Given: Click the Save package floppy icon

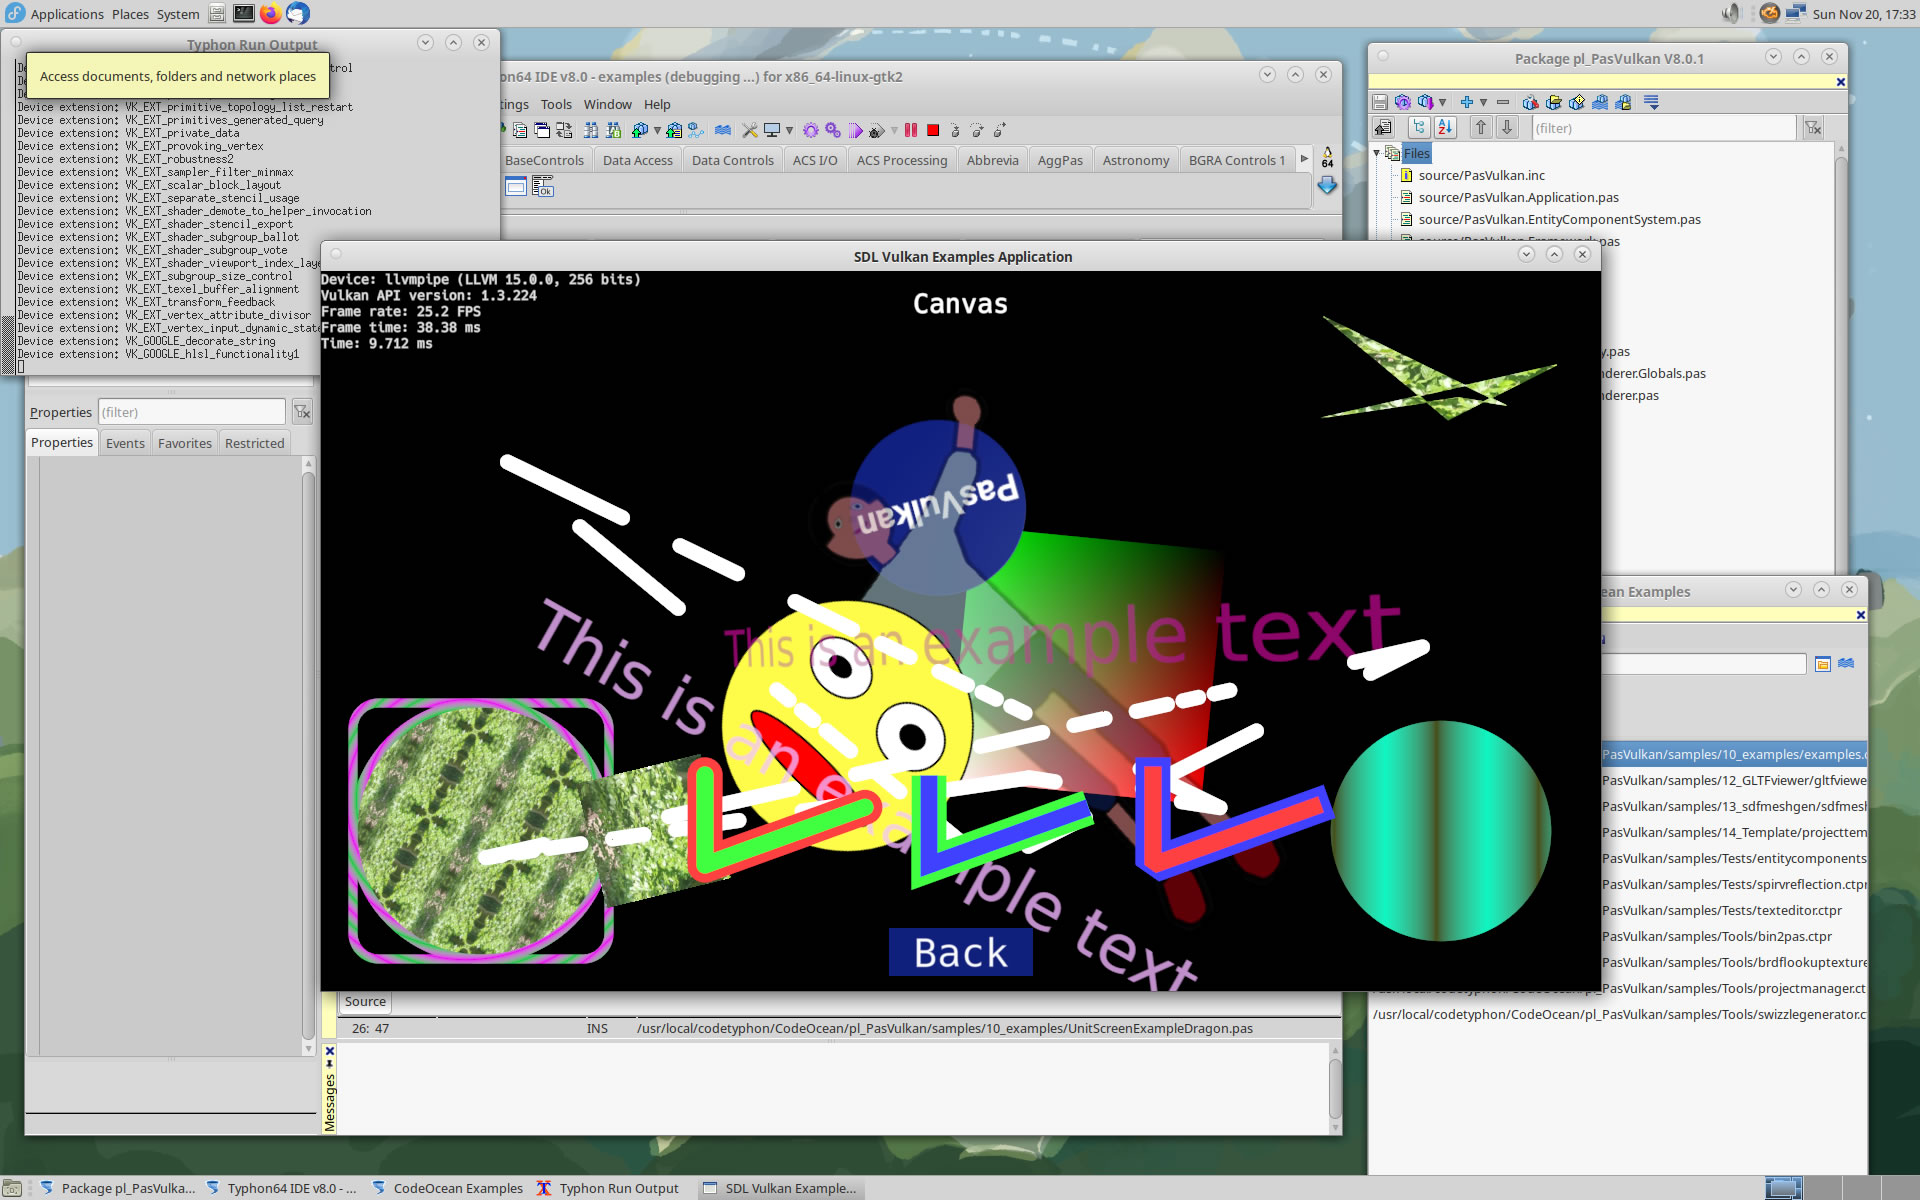Looking at the screenshot, I should (1380, 102).
